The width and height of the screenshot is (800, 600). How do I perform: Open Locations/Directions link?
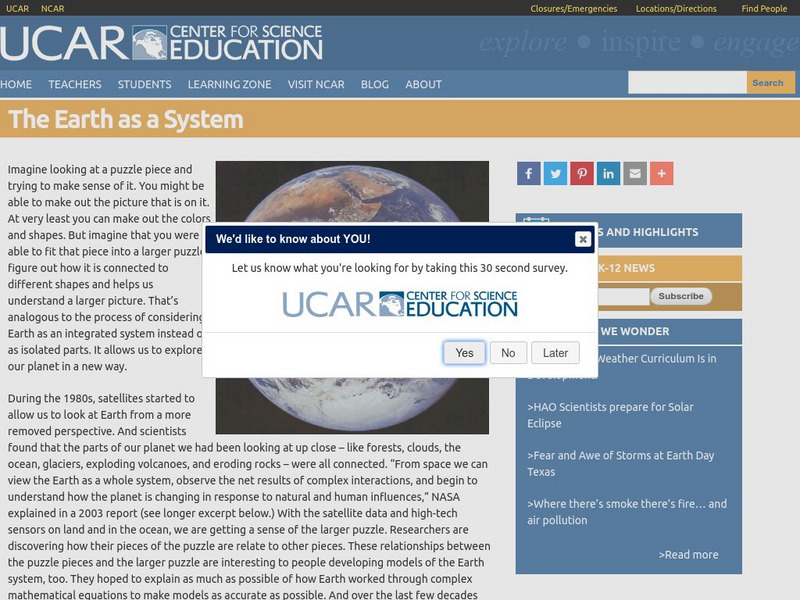point(676,9)
